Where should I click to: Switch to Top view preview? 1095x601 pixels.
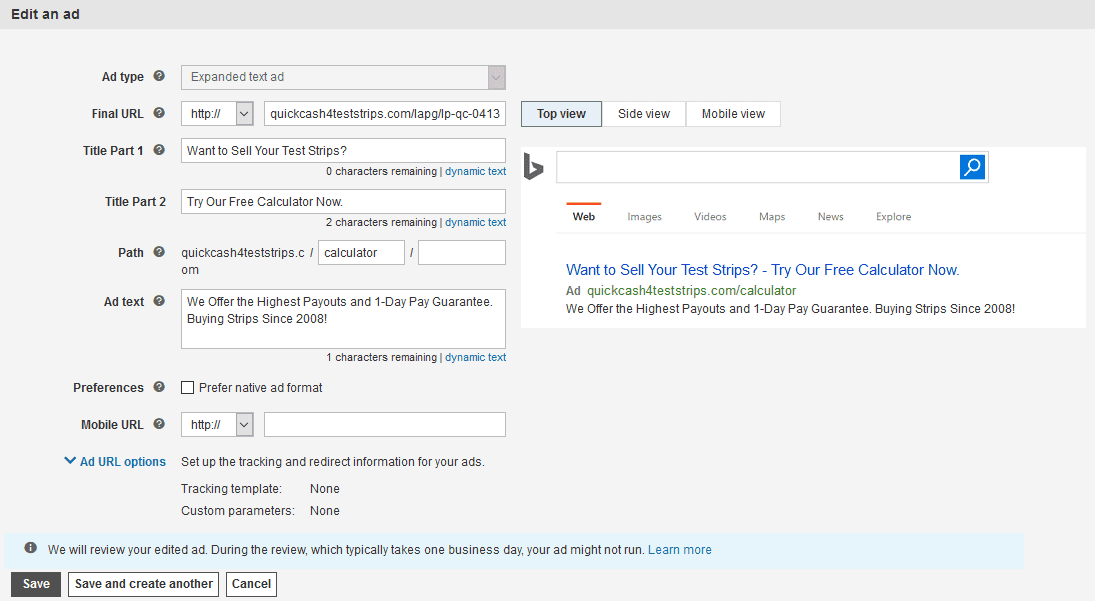click(x=561, y=114)
